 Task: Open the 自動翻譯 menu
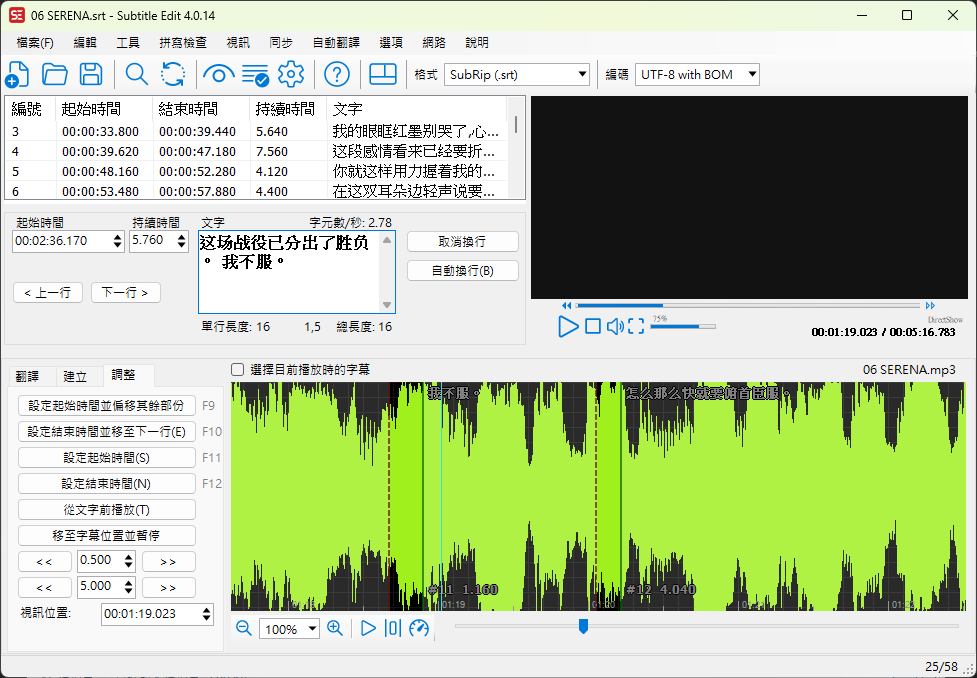(x=337, y=42)
